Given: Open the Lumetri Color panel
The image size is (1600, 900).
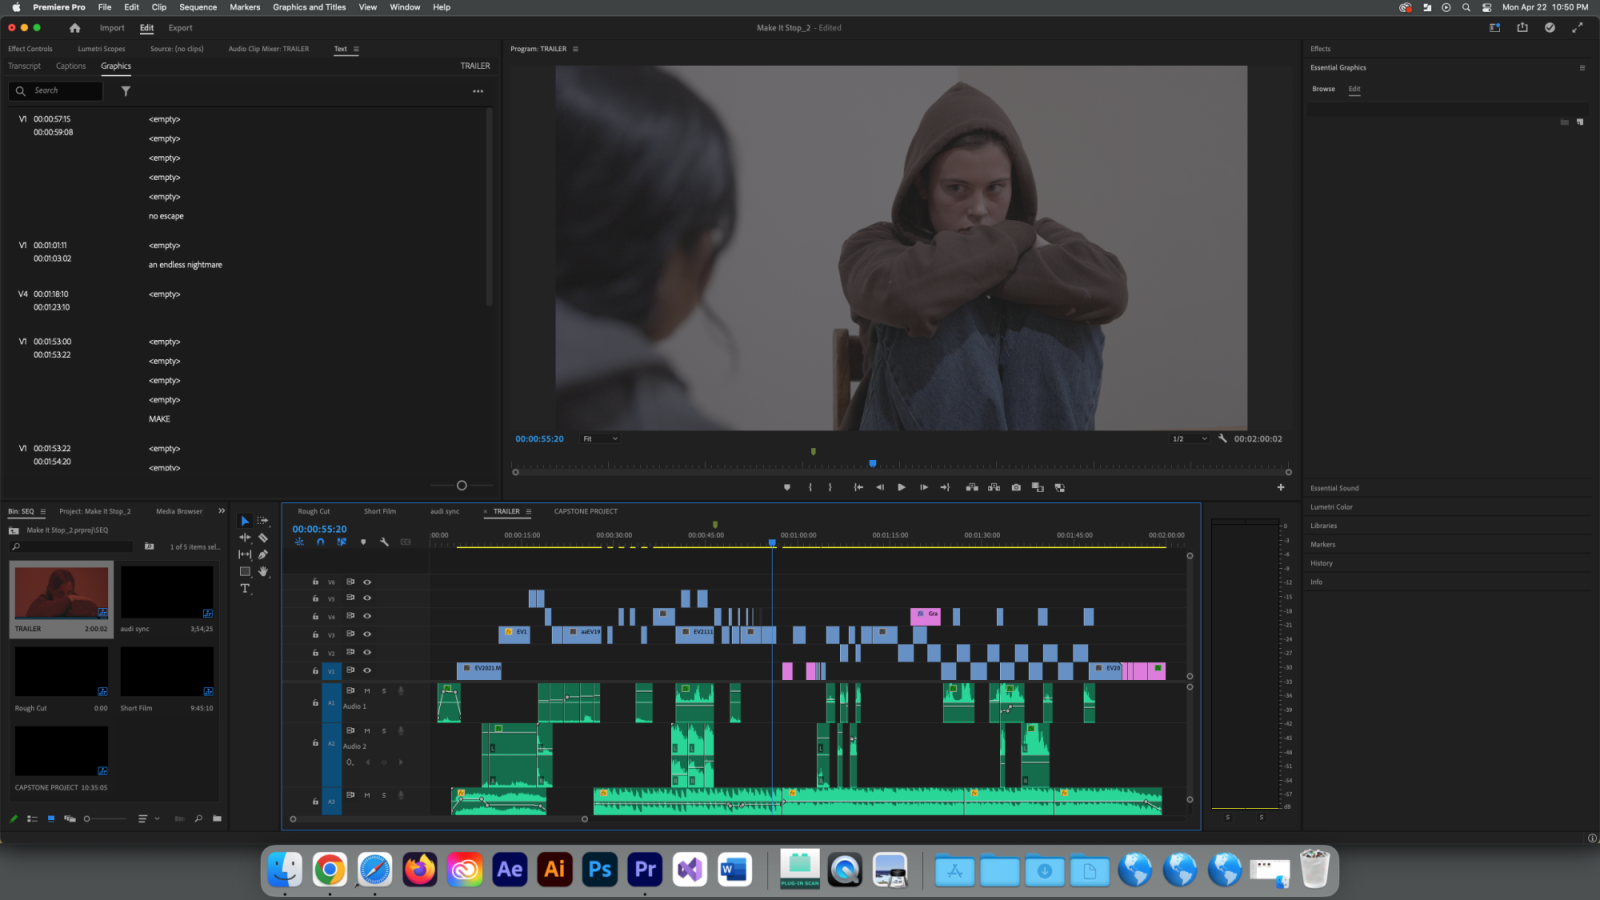Looking at the screenshot, I should click(1332, 507).
